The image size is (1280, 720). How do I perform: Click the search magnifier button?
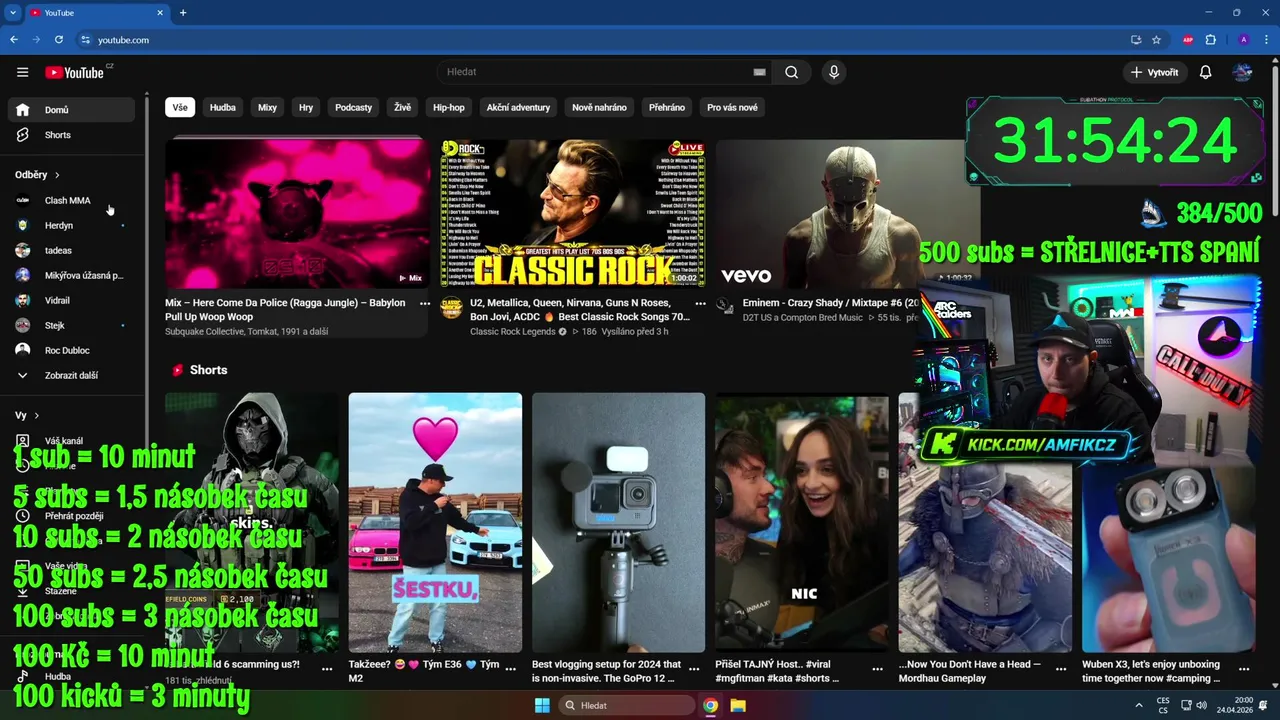791,72
